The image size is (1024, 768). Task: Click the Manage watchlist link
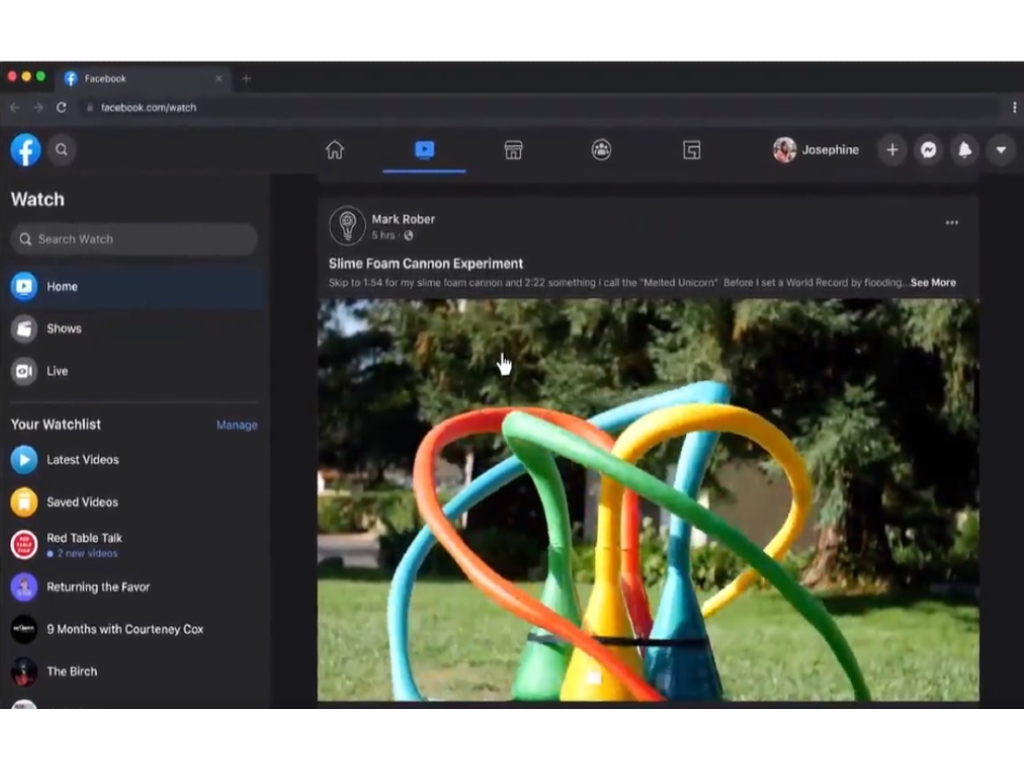[x=236, y=425]
